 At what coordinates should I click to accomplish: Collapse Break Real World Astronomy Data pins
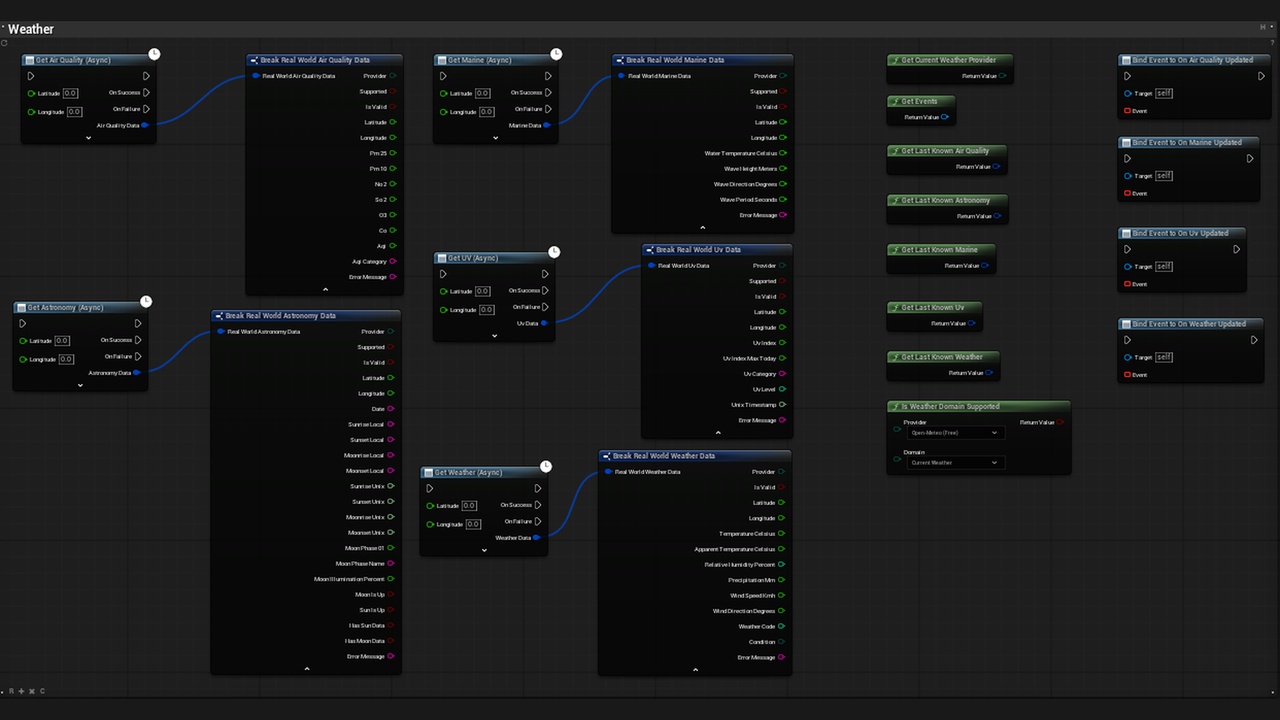(x=306, y=668)
